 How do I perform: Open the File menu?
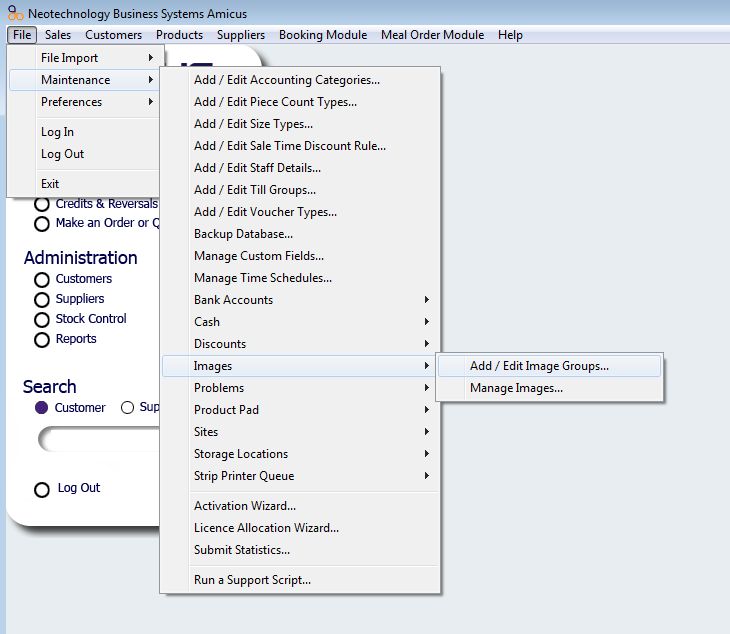(x=22, y=35)
